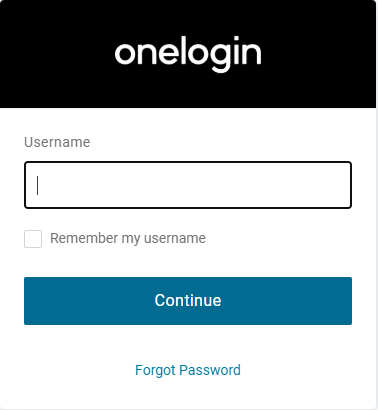Select Forgot Password to reset credentials
The image size is (378, 410).
(188, 370)
